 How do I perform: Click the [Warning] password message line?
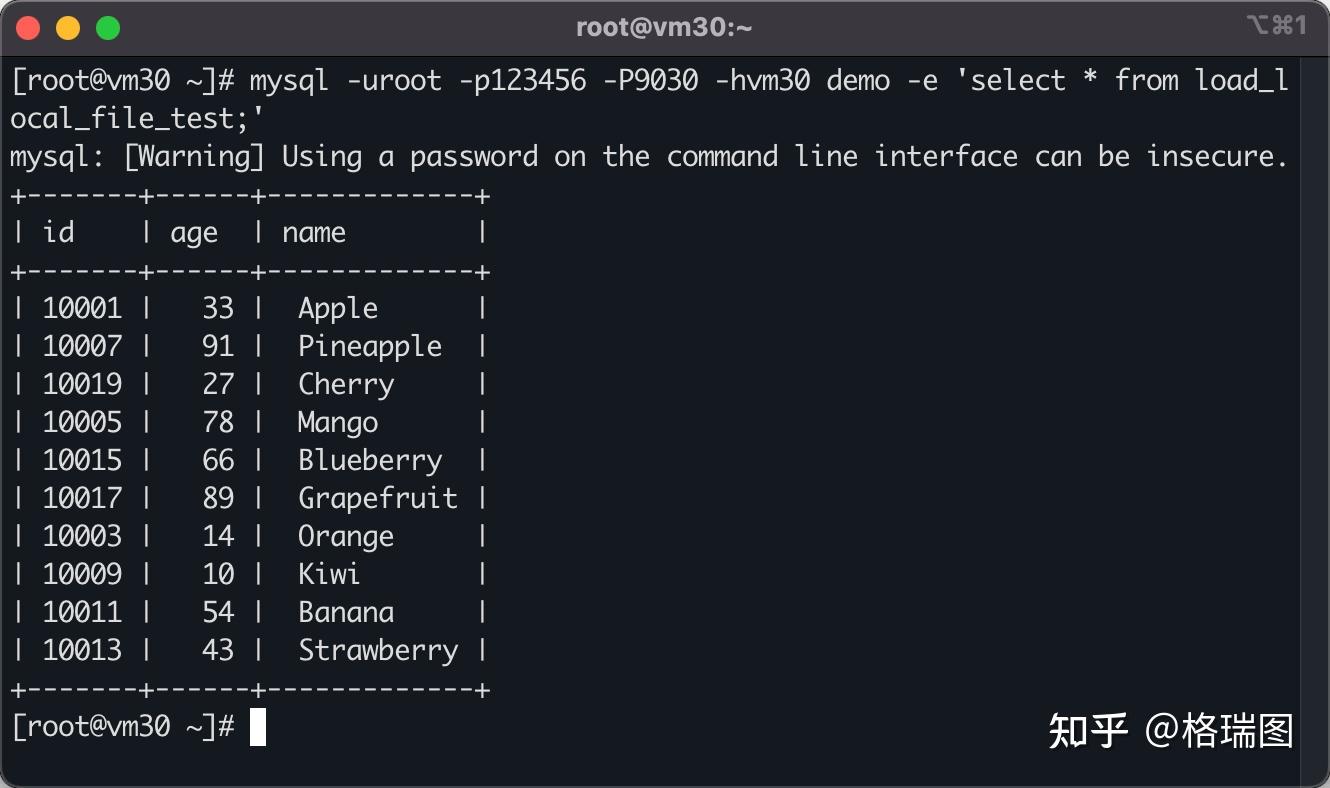pyautogui.click(x=648, y=157)
